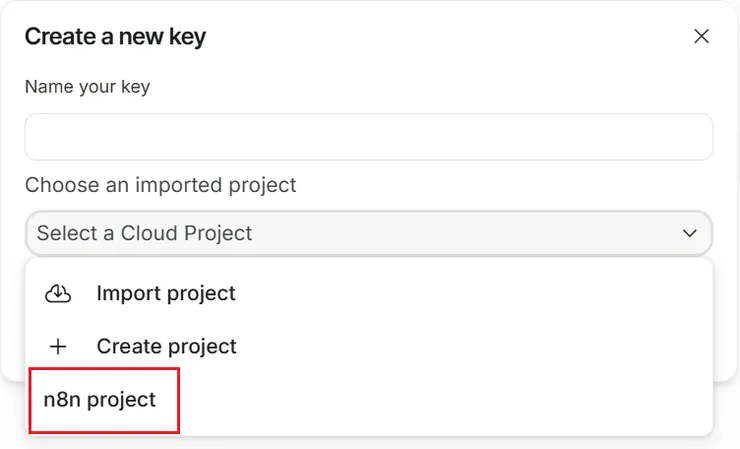Collapse the Select a Cloud Project dropdown

368,234
